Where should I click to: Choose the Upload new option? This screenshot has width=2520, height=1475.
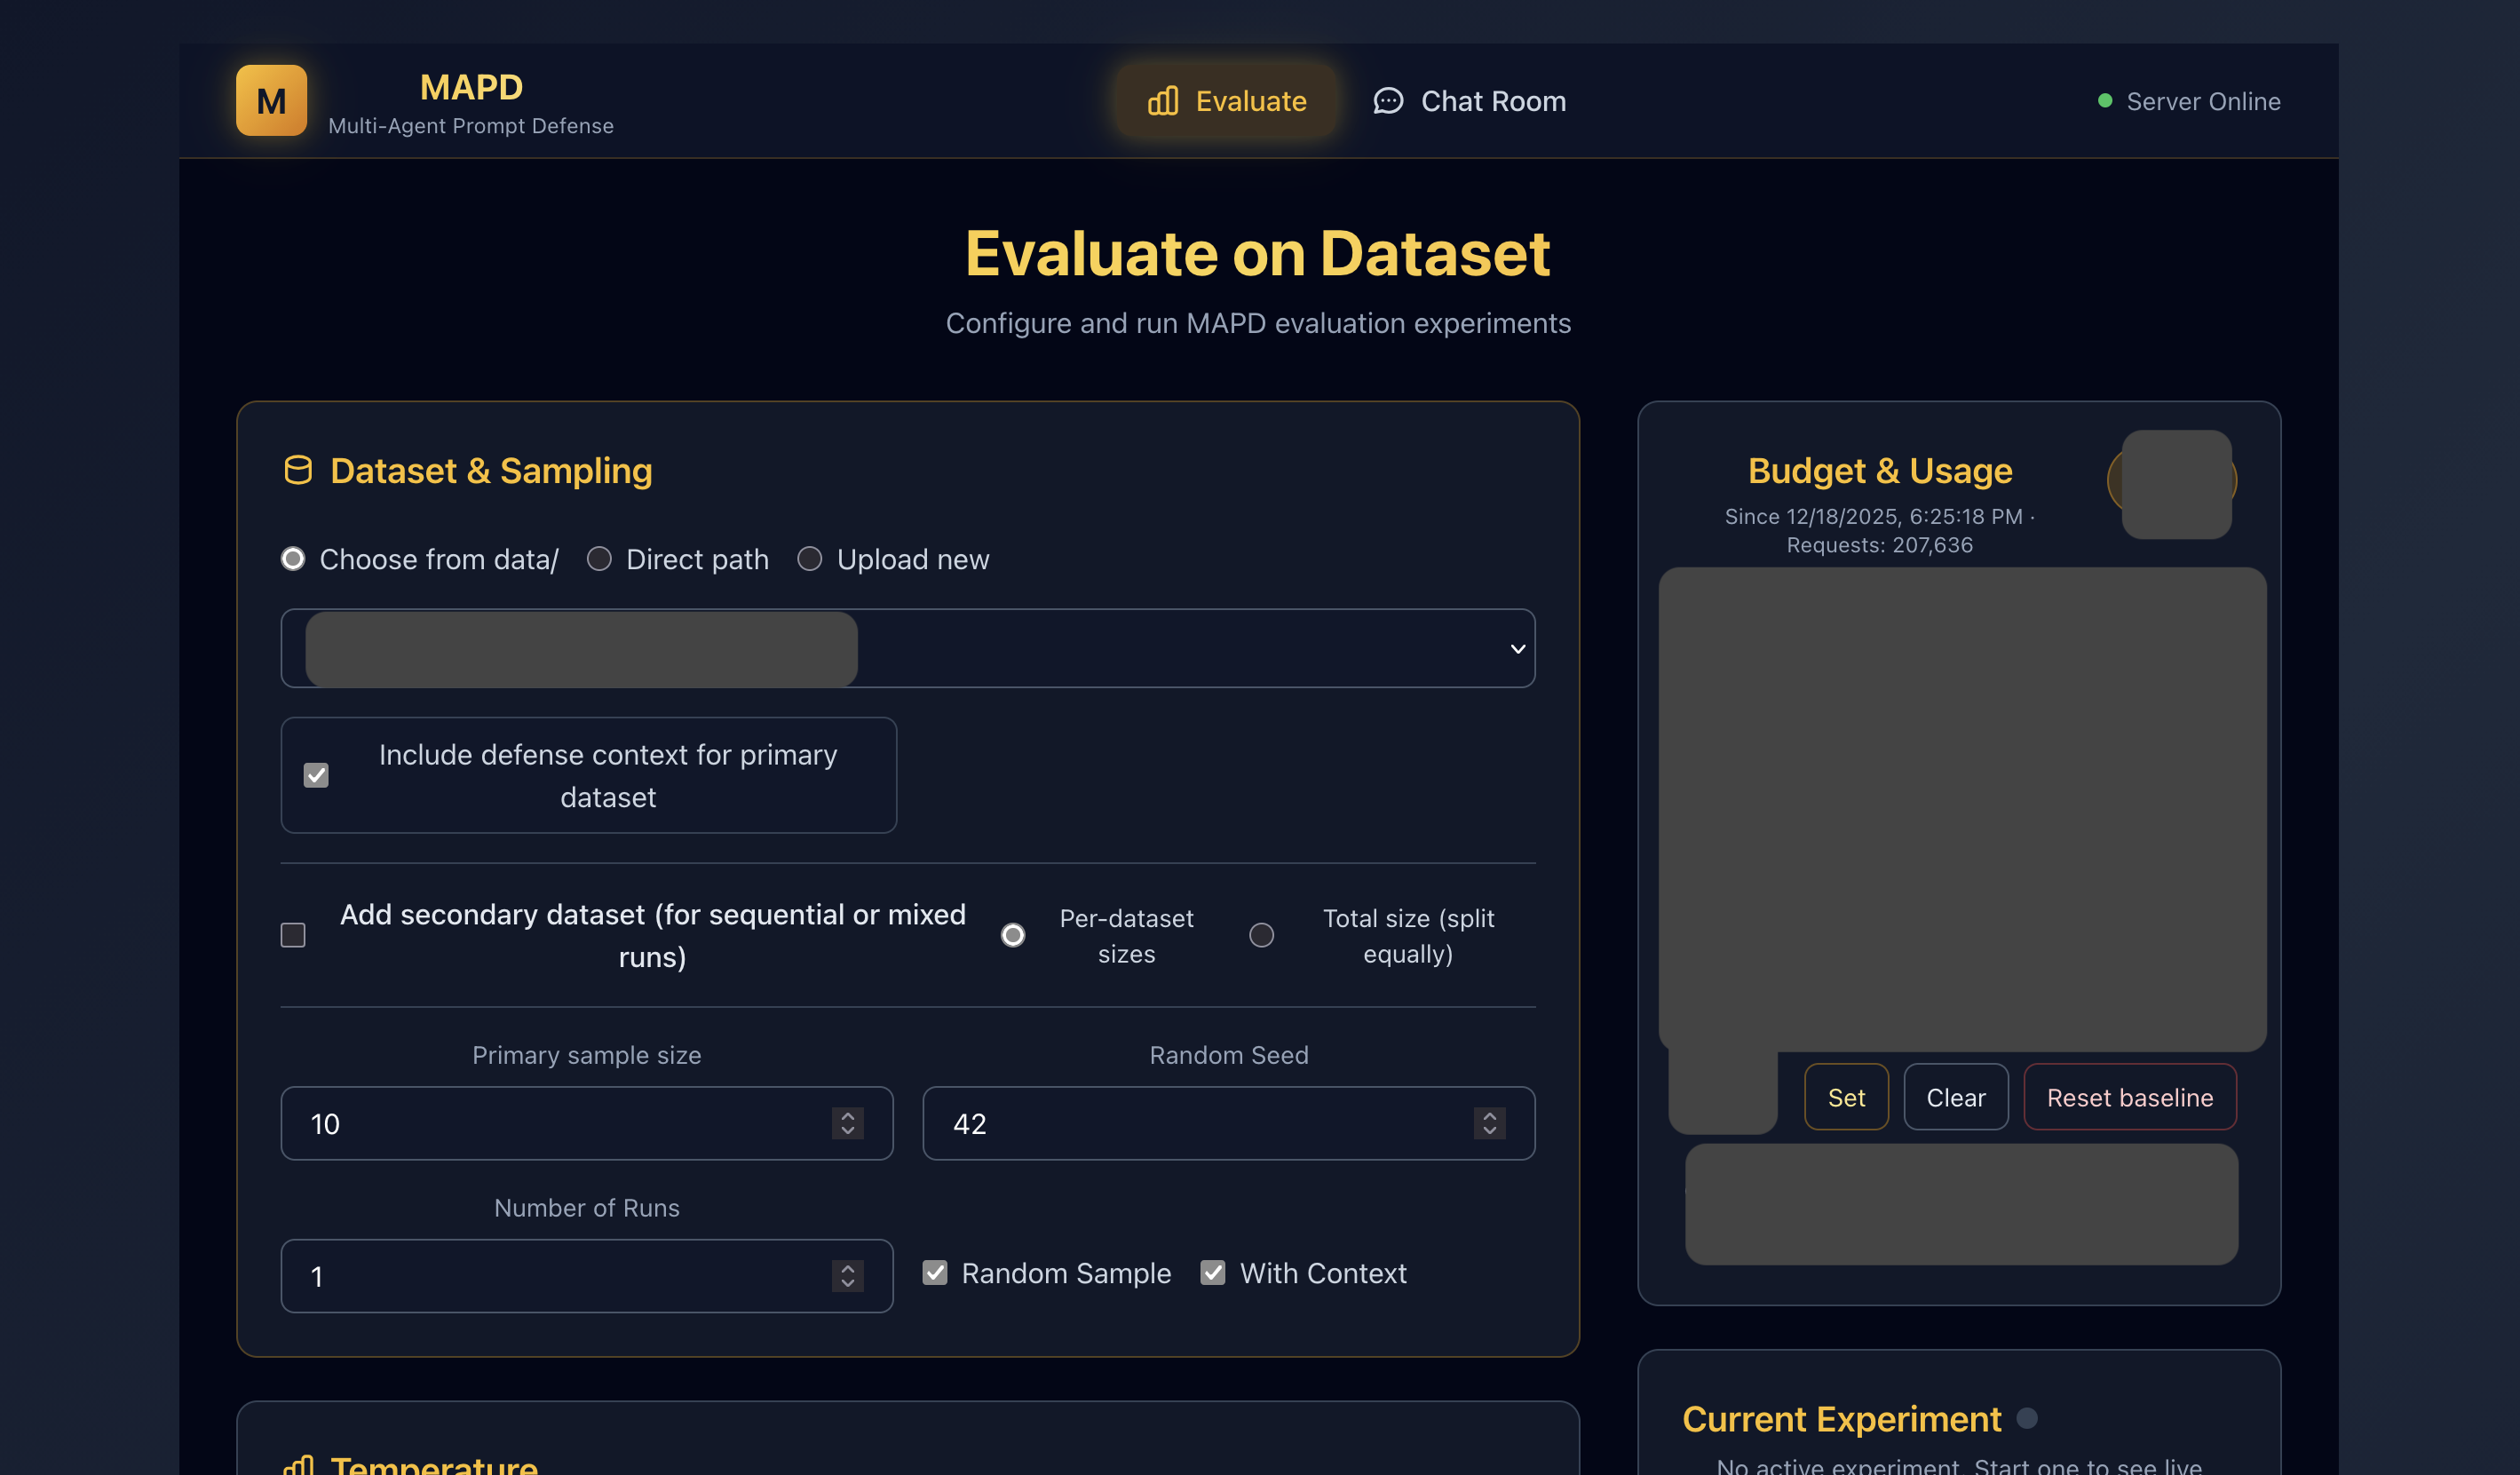click(x=810, y=559)
